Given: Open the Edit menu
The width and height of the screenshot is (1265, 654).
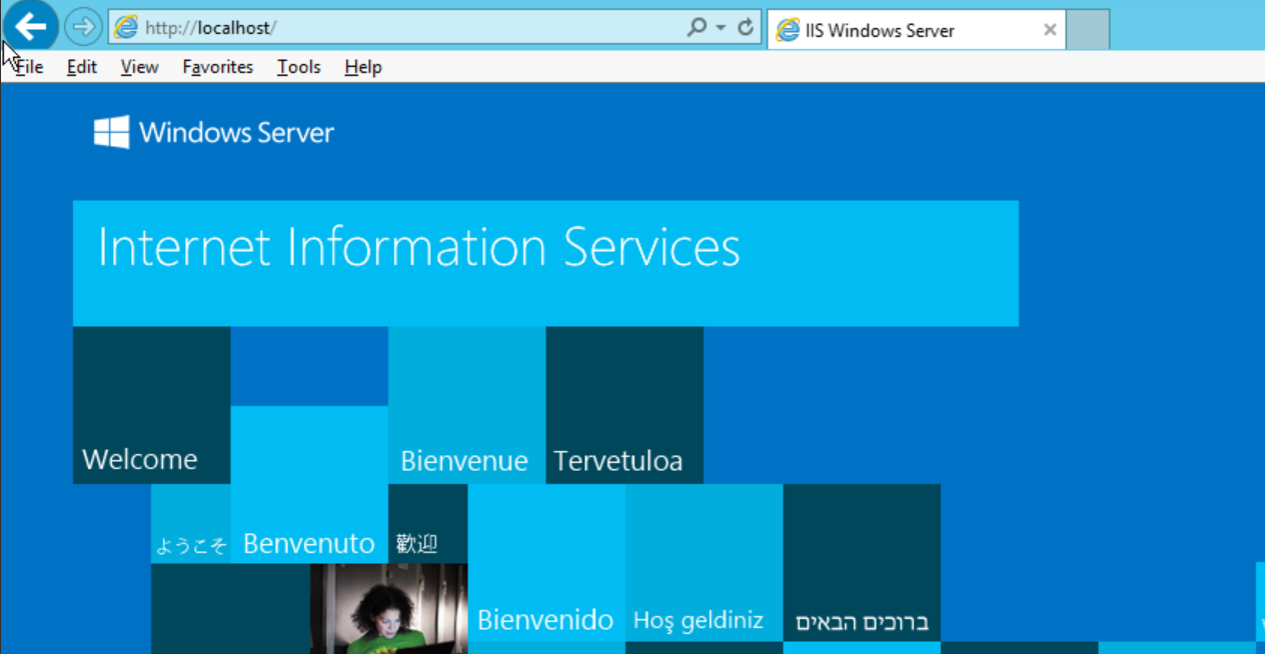Looking at the screenshot, I should (82, 67).
